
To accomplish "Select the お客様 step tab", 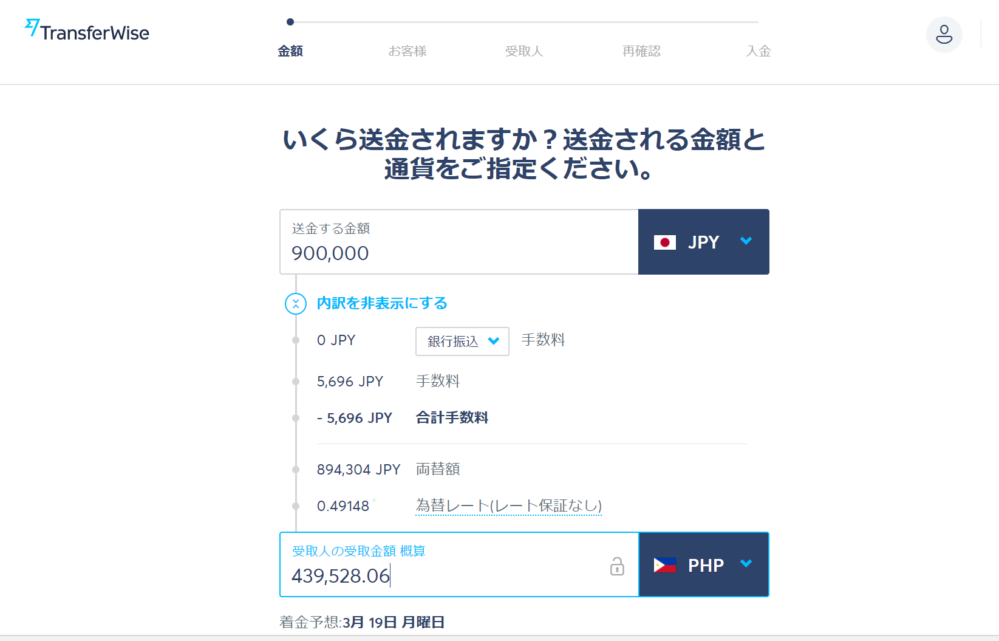I will pyautogui.click(x=407, y=51).
